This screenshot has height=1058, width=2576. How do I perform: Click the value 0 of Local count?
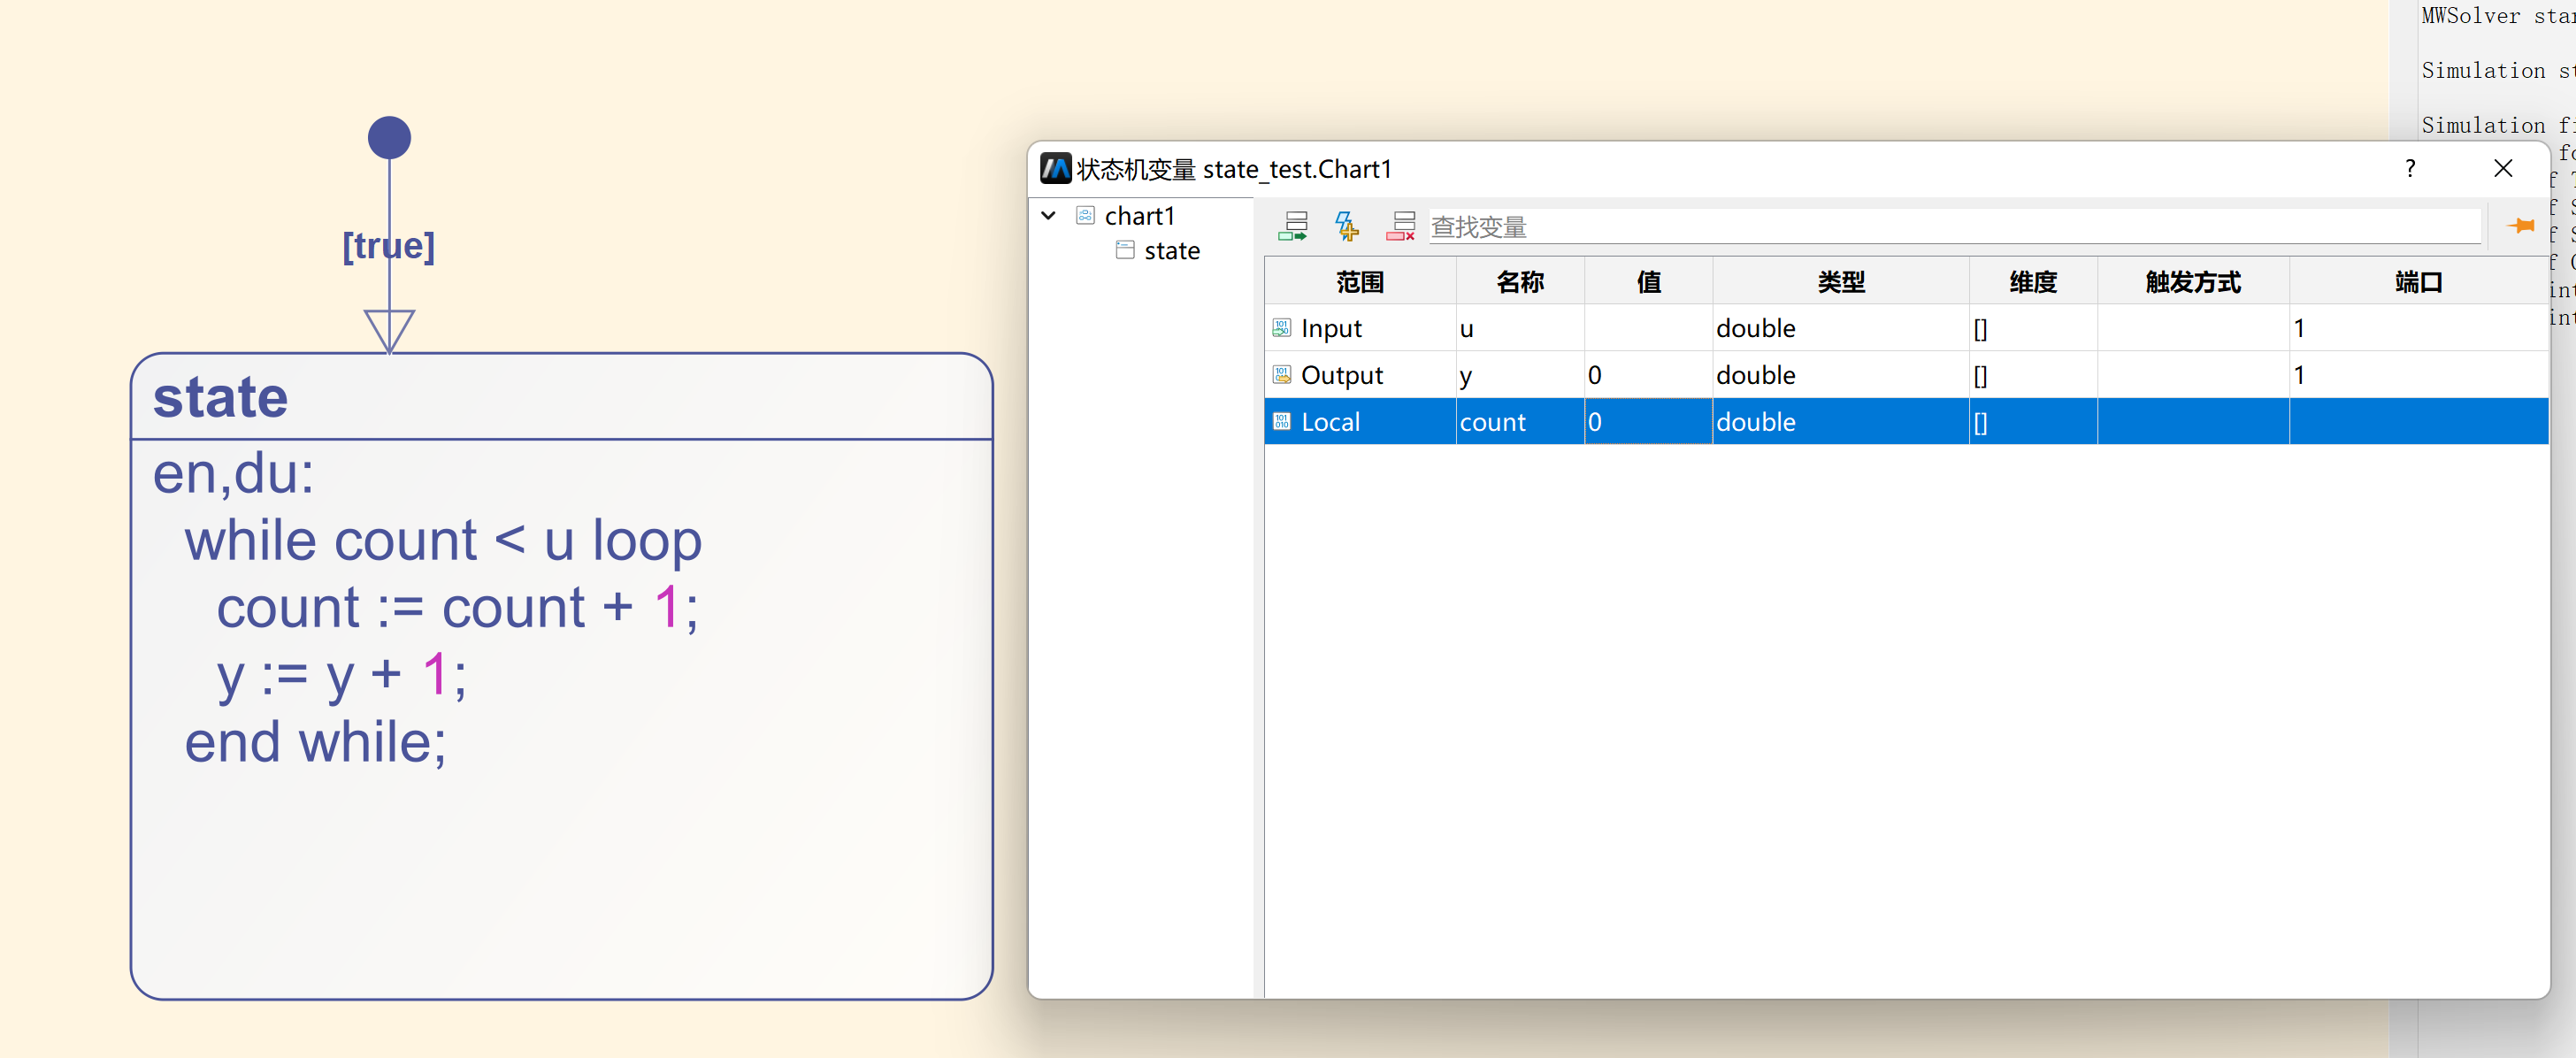point(1648,422)
